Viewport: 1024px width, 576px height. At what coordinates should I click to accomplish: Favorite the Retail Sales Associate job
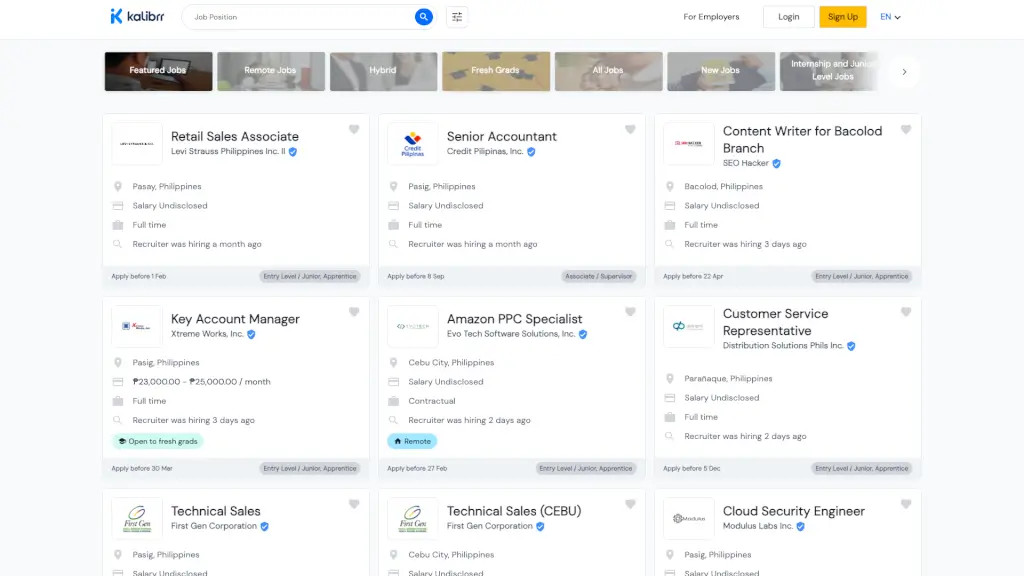(x=354, y=130)
